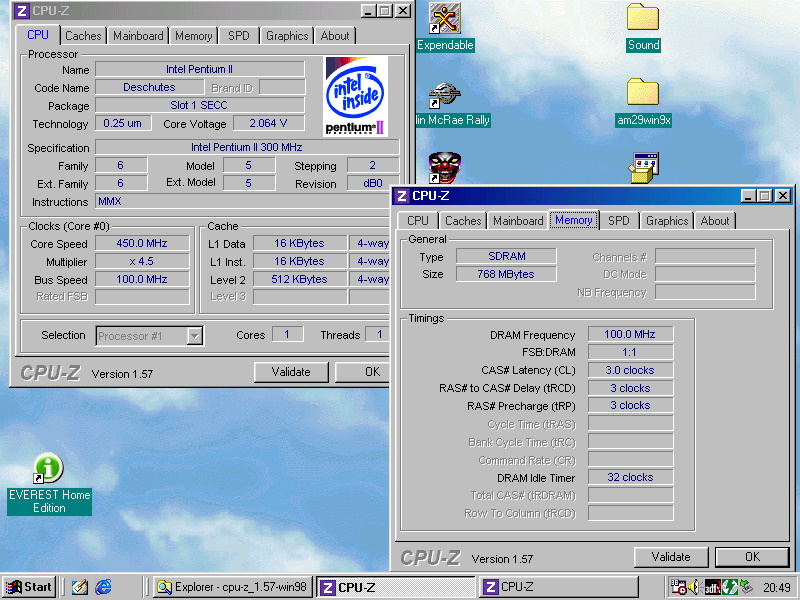Click the DRAM Frequency value 100.0 MHz
This screenshot has width=800, height=600.
click(x=630, y=334)
